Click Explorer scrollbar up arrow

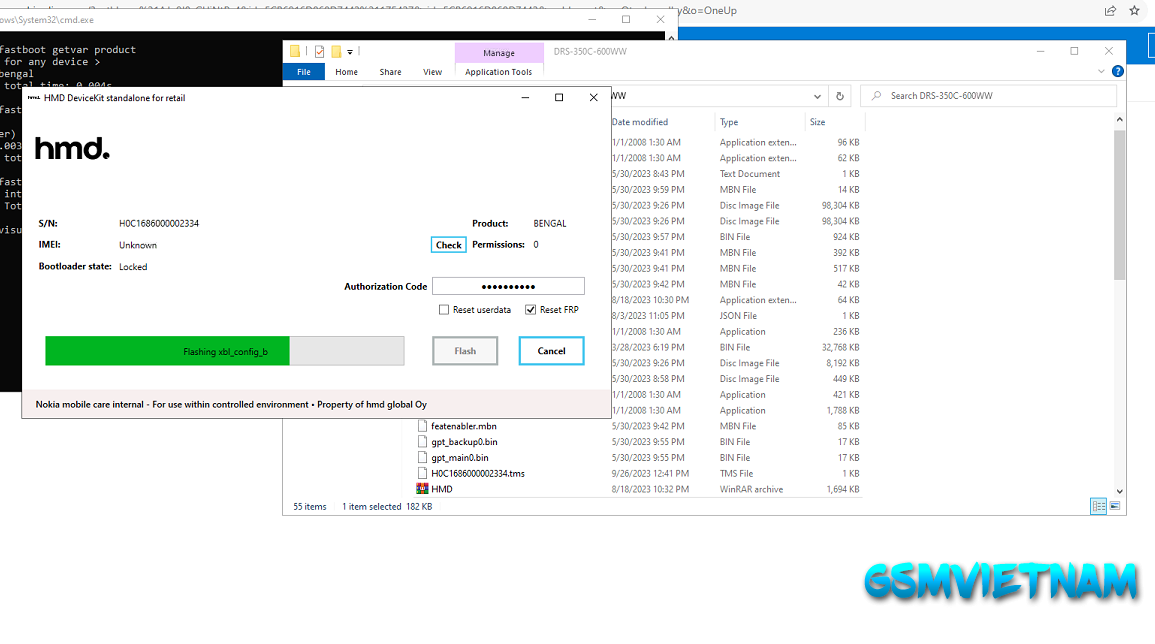tap(1120, 119)
